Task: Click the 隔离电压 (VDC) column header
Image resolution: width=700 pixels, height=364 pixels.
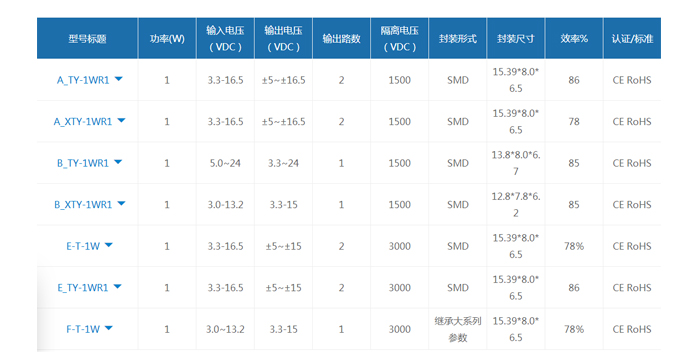Action: click(x=400, y=38)
